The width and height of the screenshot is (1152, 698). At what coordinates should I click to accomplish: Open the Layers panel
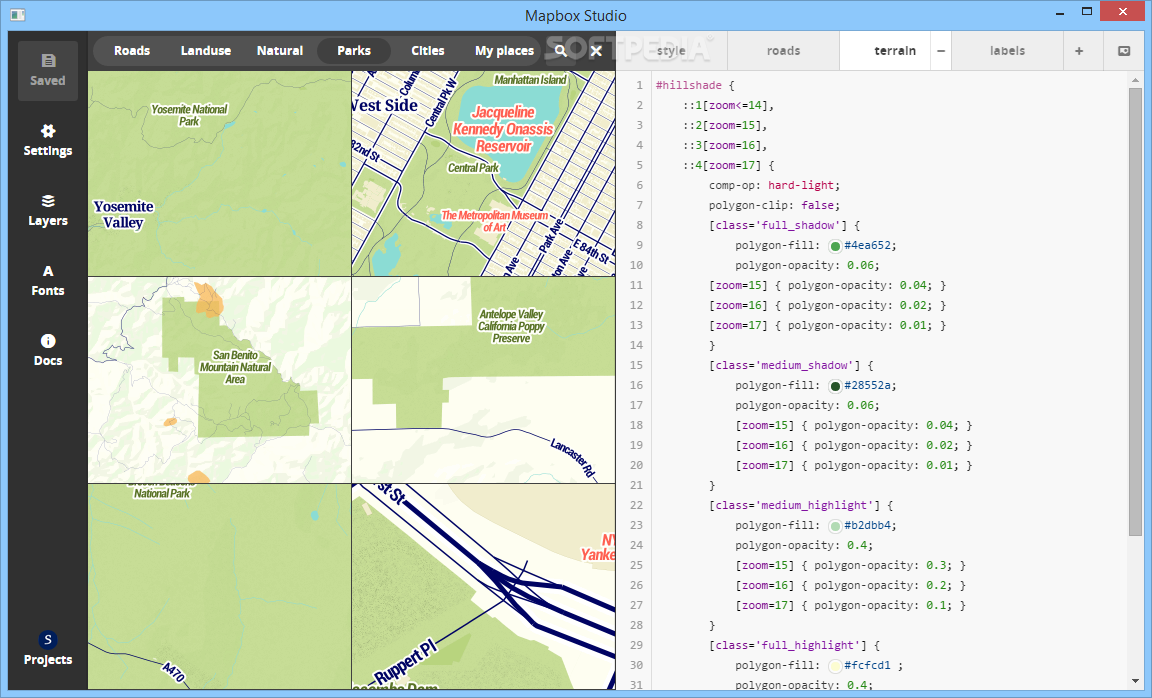pyautogui.click(x=48, y=211)
